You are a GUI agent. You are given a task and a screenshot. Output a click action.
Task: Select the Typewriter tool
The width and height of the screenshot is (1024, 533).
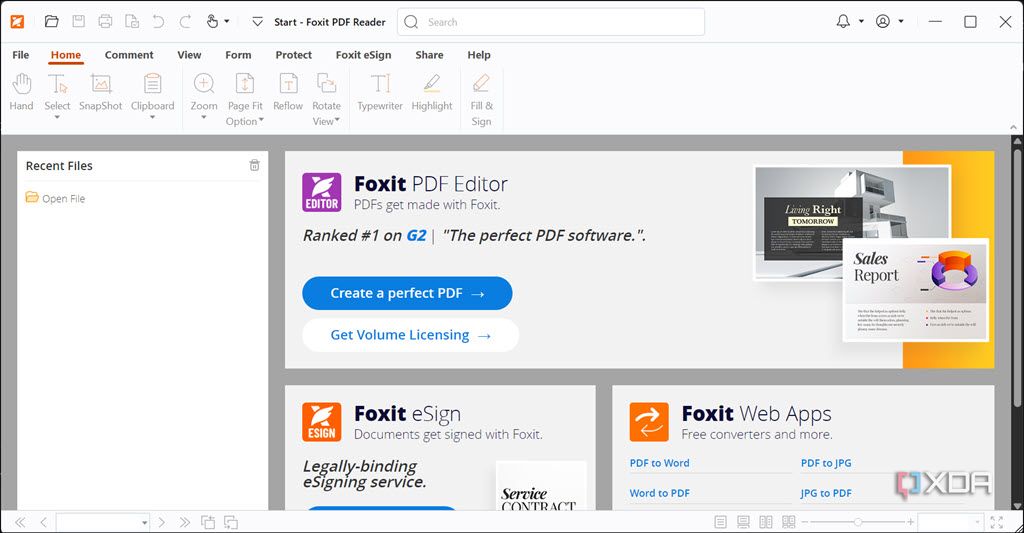click(x=380, y=92)
